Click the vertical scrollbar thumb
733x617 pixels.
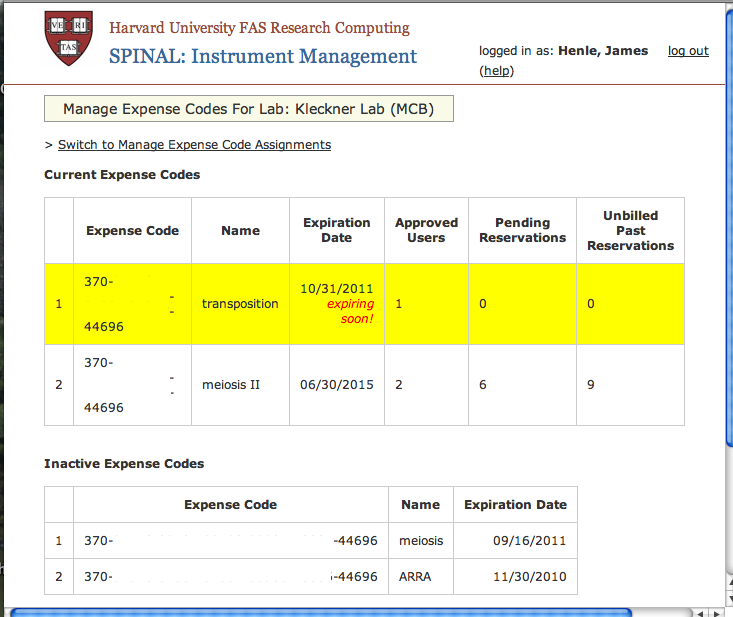pos(729,227)
